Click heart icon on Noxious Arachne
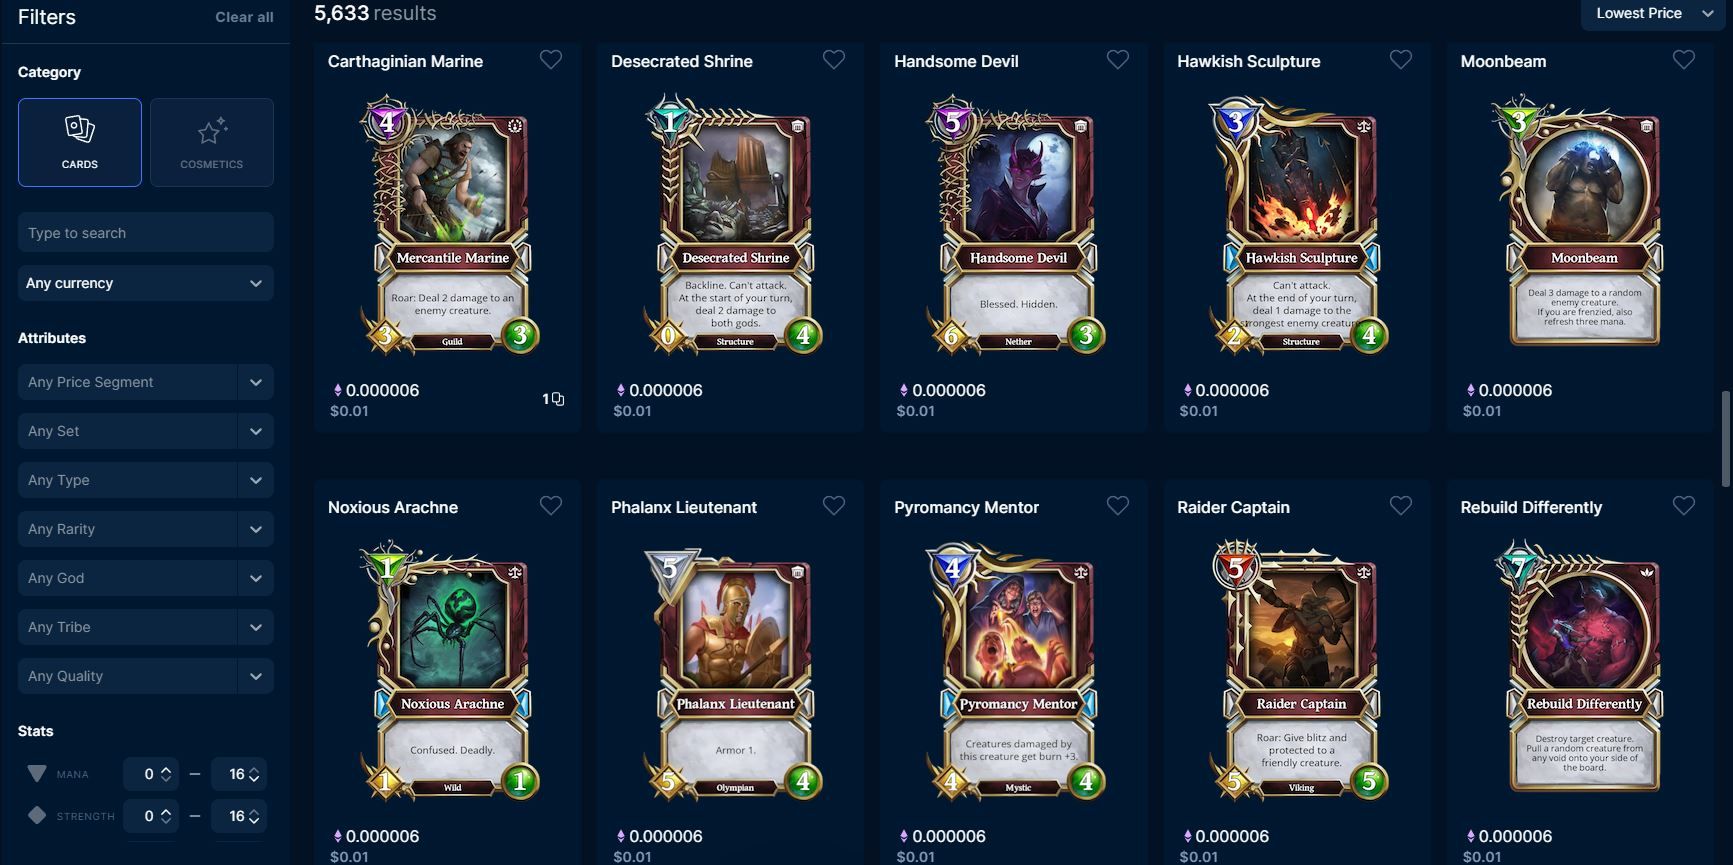 point(551,506)
